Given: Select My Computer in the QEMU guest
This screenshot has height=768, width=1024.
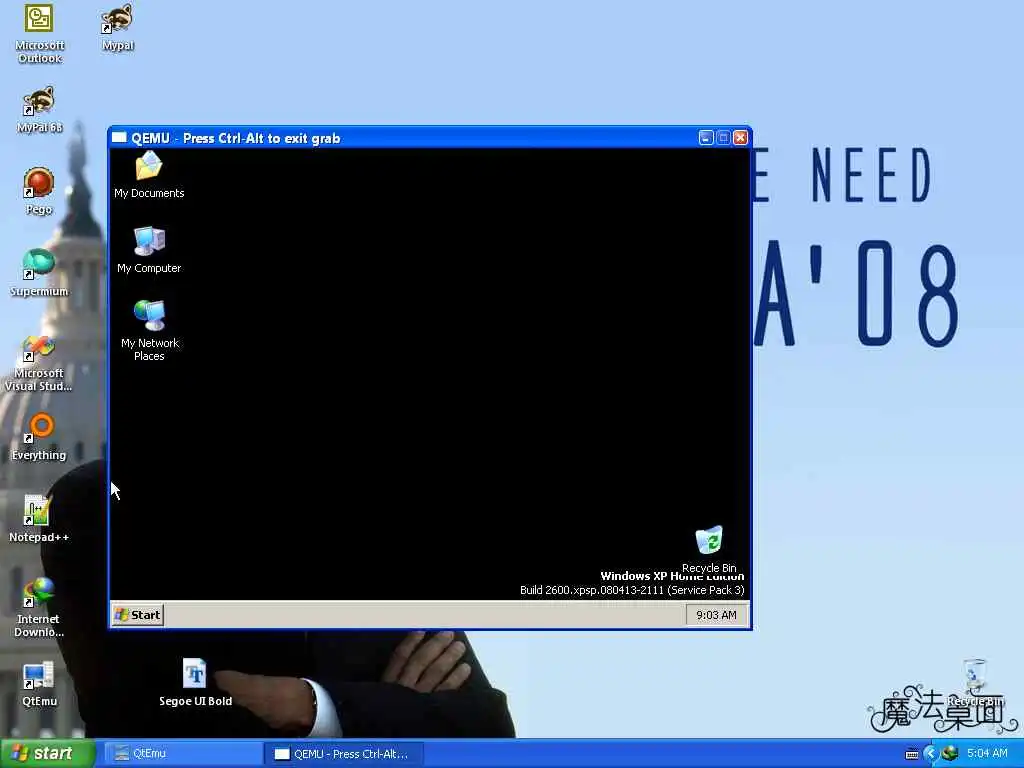Looking at the screenshot, I should [x=149, y=249].
